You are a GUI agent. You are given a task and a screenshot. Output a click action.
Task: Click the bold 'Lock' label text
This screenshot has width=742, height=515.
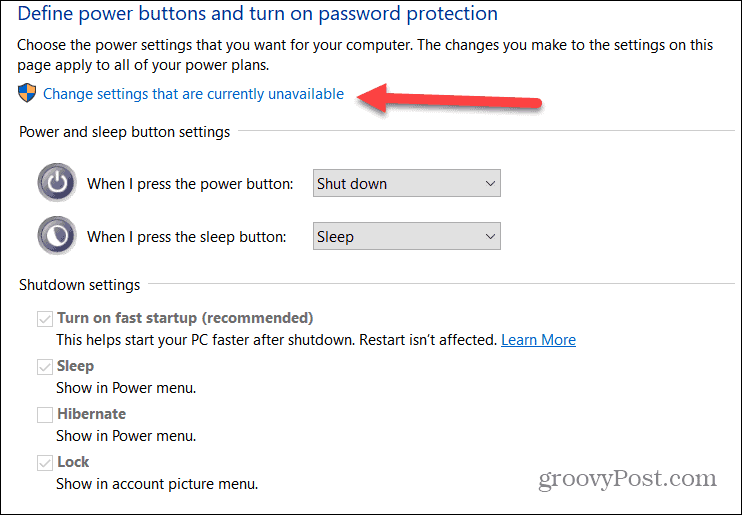[73, 462]
